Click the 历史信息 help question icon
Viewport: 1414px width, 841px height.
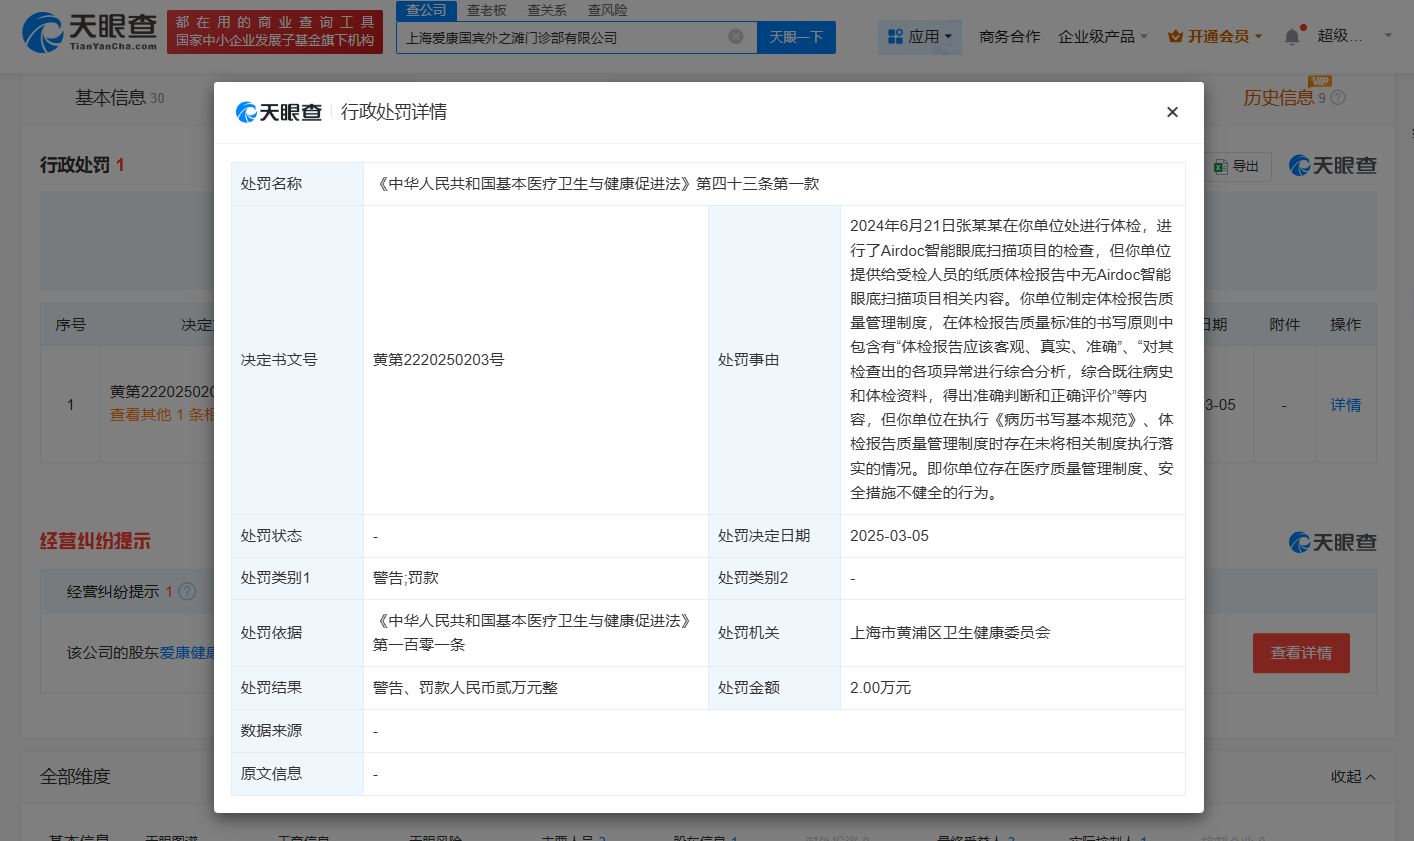(x=1338, y=98)
